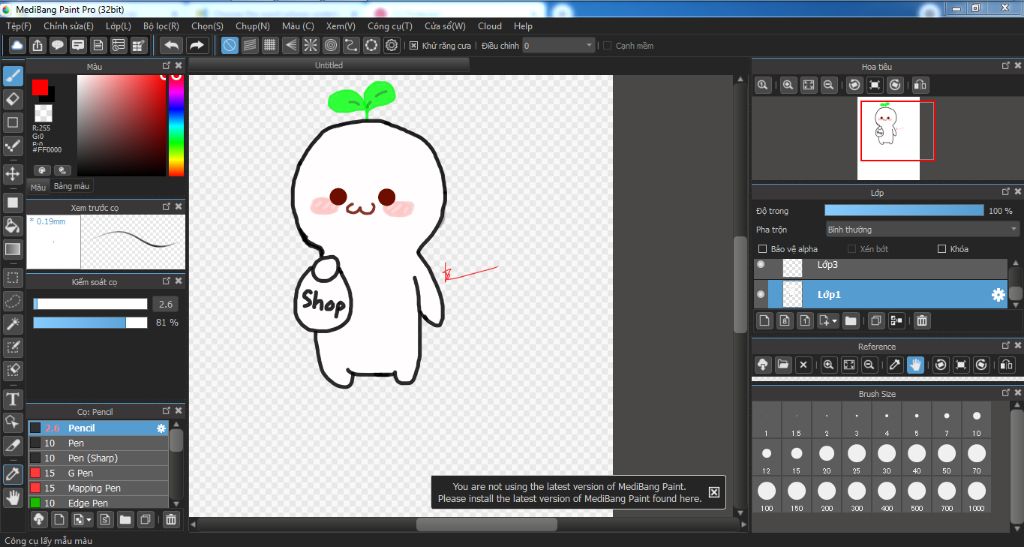Select the Bucket fill tool
This screenshot has width=1024, height=547.
pyautogui.click(x=12, y=225)
